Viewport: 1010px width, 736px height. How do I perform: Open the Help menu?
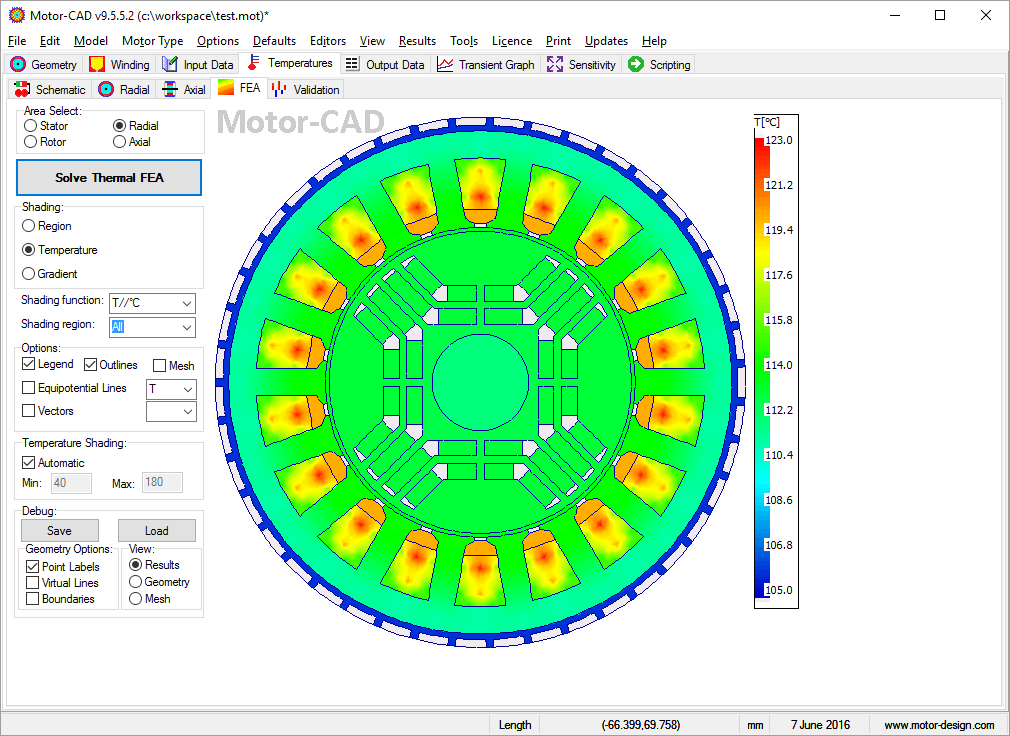tap(654, 41)
